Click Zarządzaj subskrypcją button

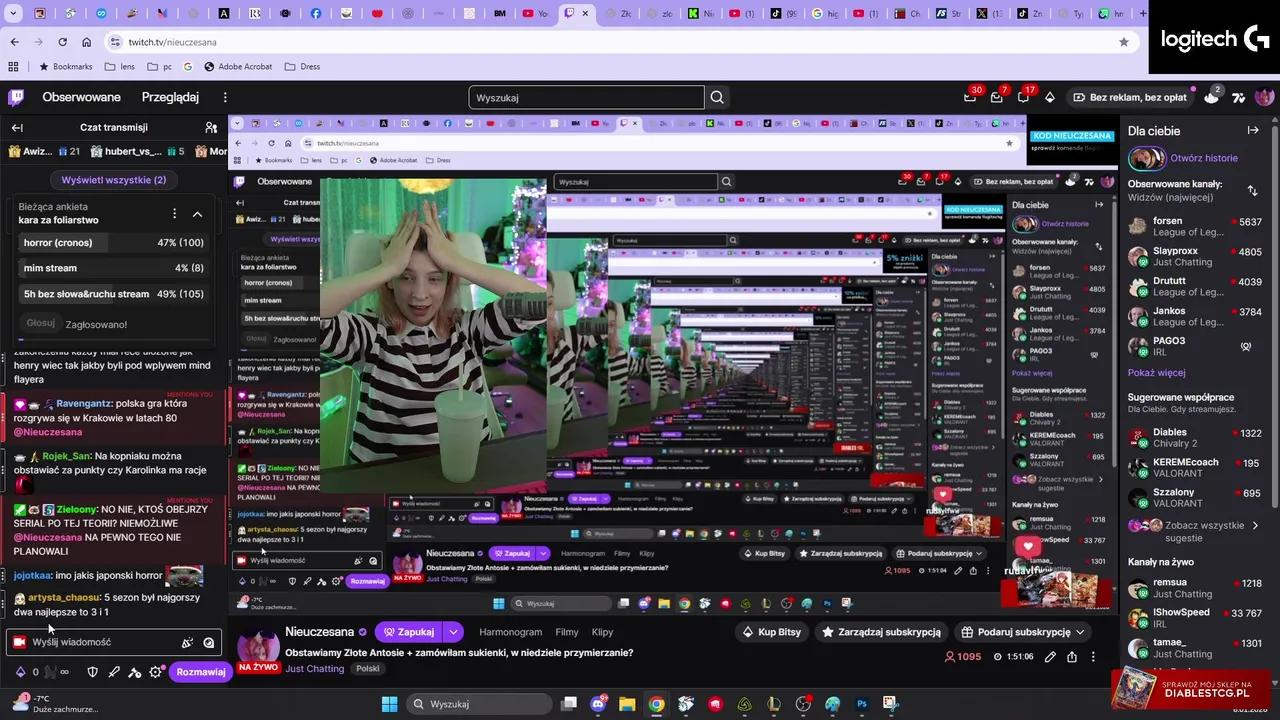pos(881,632)
